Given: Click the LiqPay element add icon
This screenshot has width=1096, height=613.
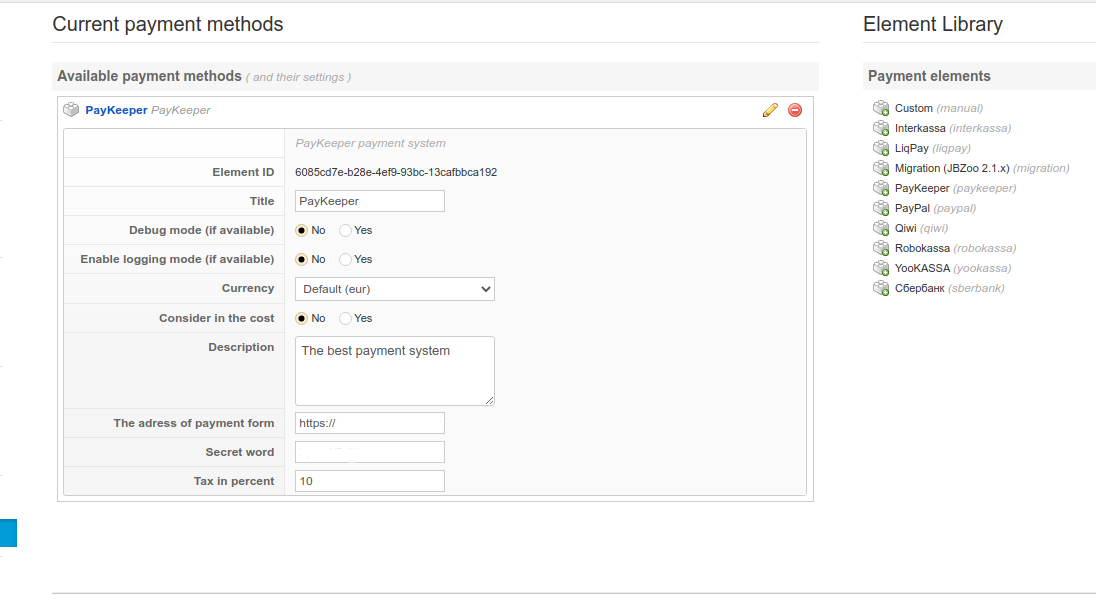Looking at the screenshot, I should click(x=881, y=148).
